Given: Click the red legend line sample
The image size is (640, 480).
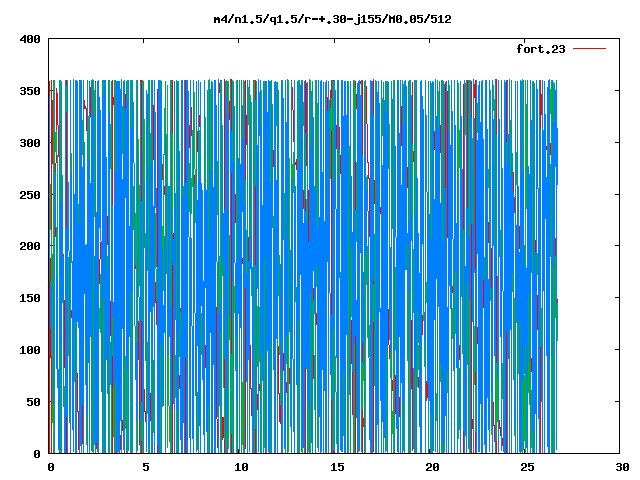Looking at the screenshot, I should click(x=589, y=49).
